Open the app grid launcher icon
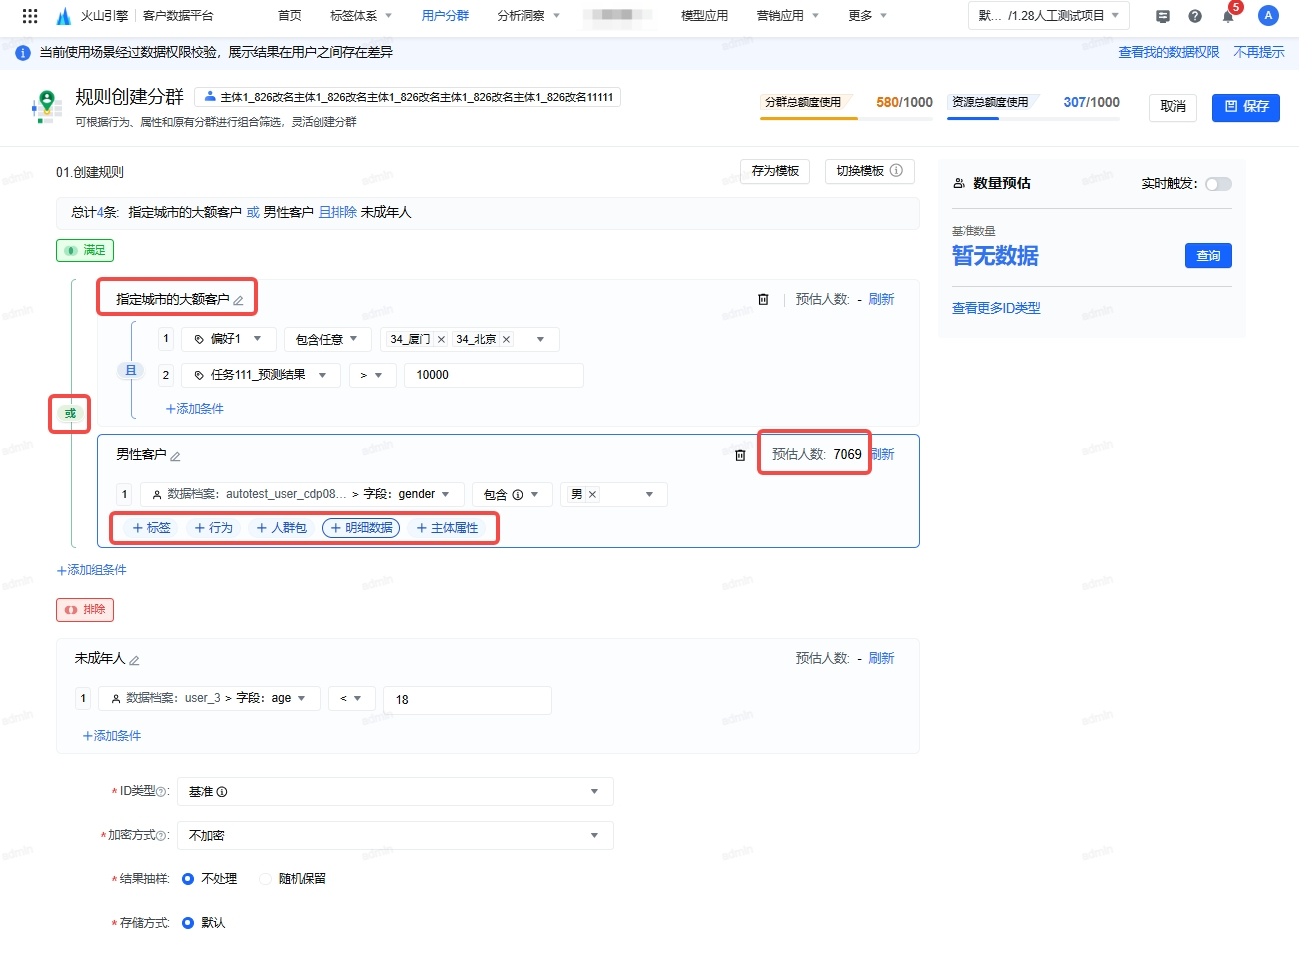The height and width of the screenshot is (953, 1299). click(30, 16)
